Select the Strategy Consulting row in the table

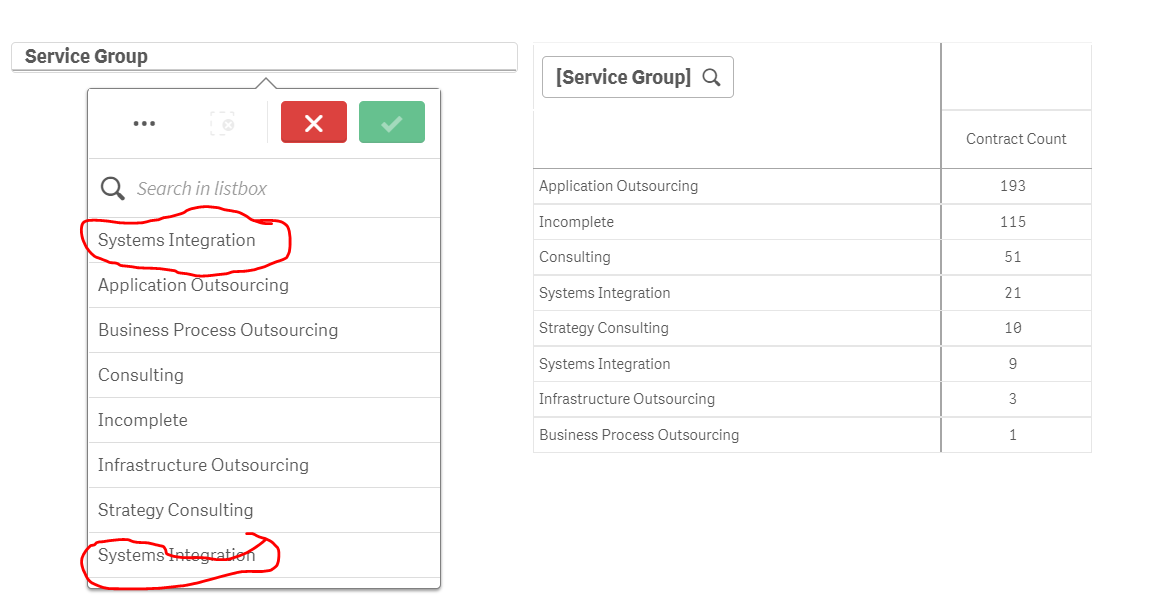604,328
